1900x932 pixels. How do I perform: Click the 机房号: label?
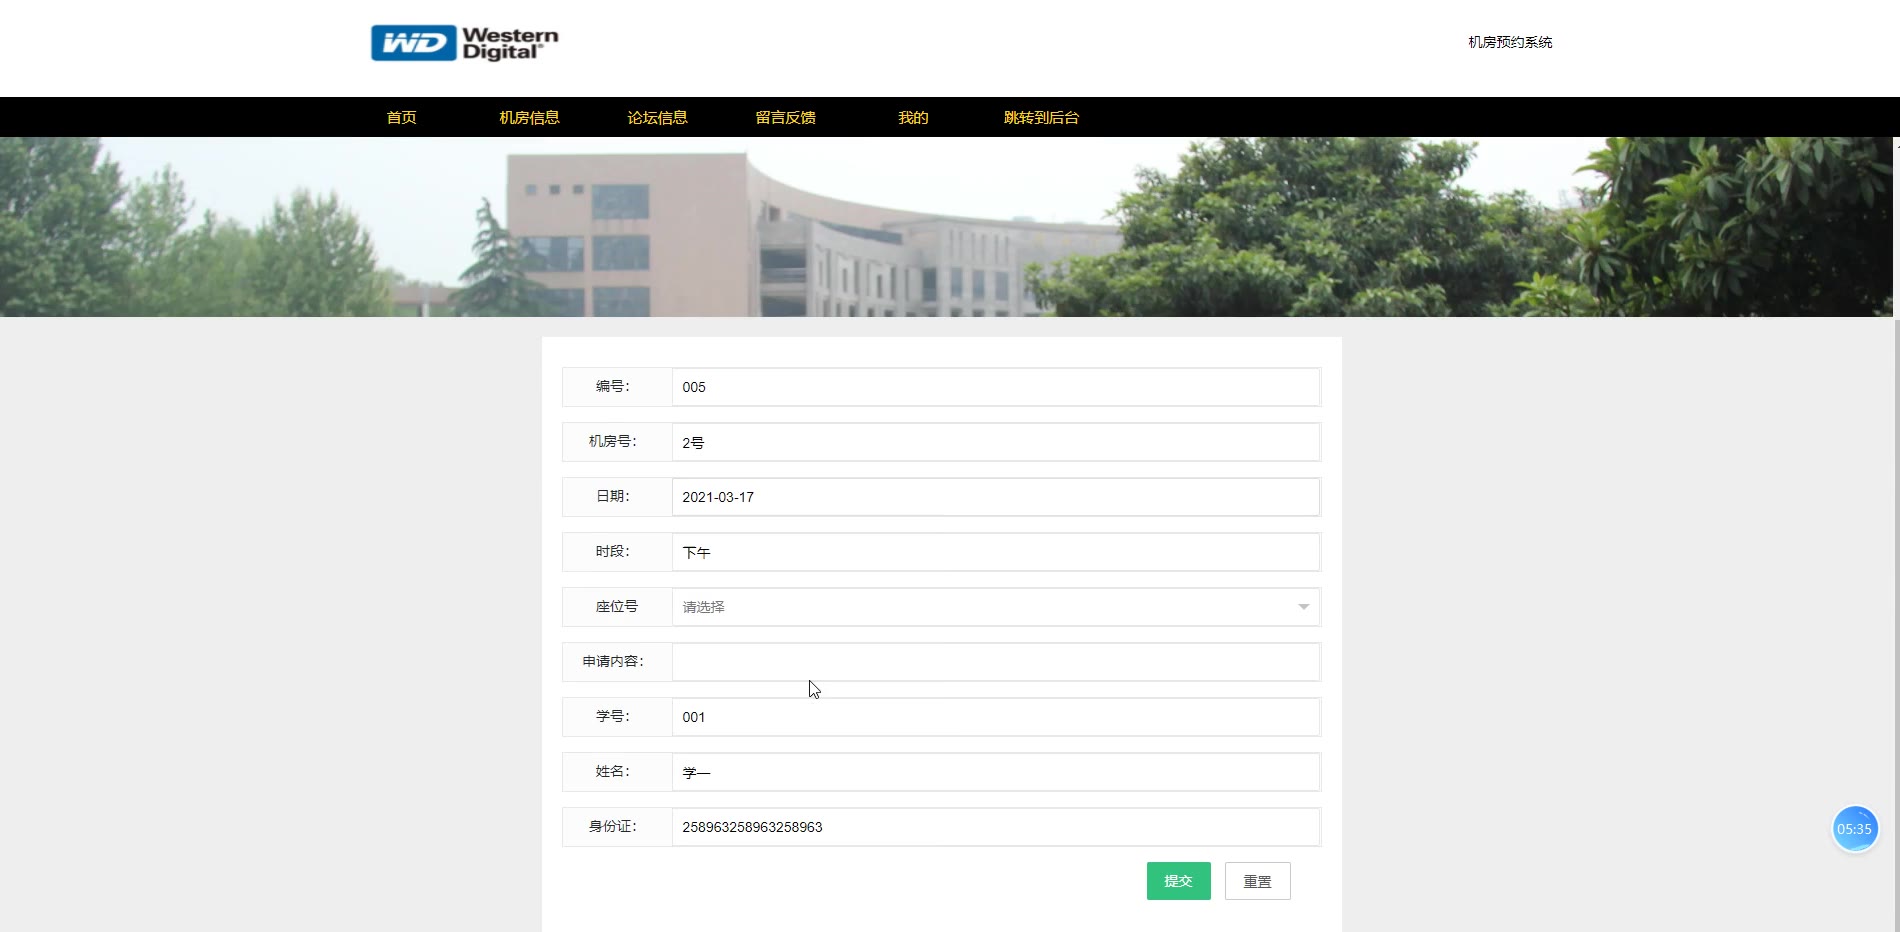click(x=613, y=442)
